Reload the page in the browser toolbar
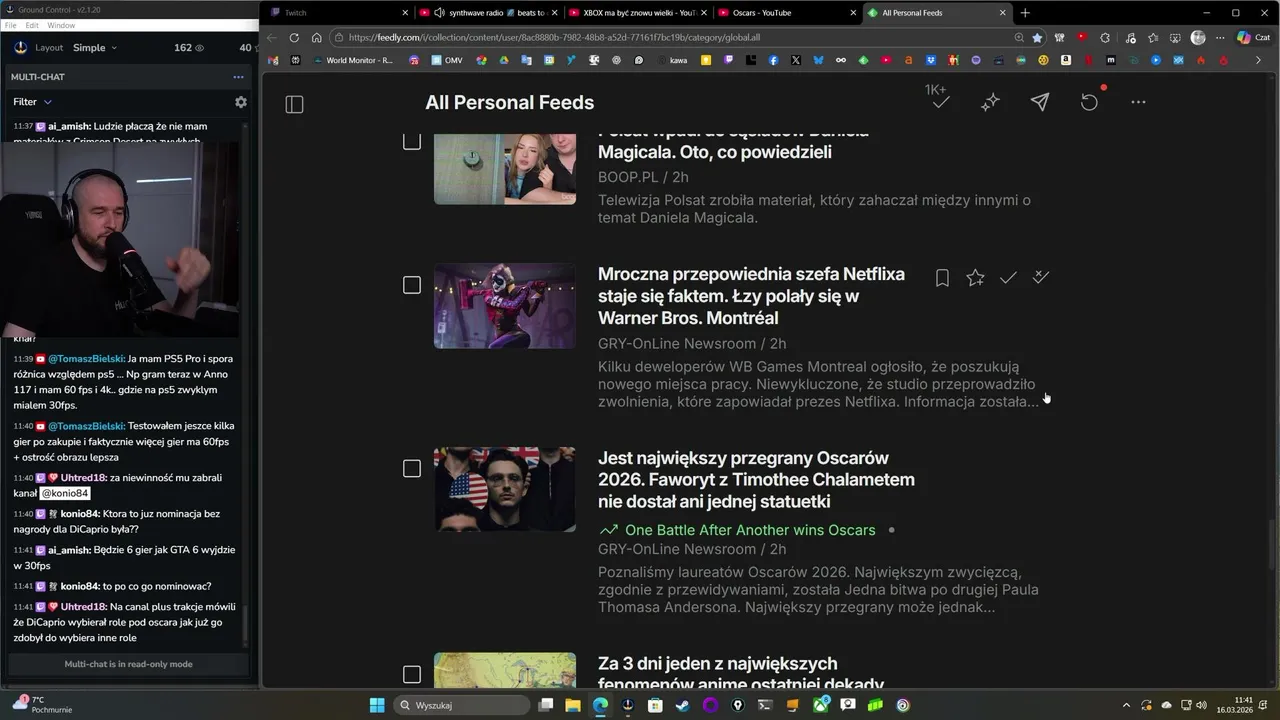1280x720 pixels. 294,38
